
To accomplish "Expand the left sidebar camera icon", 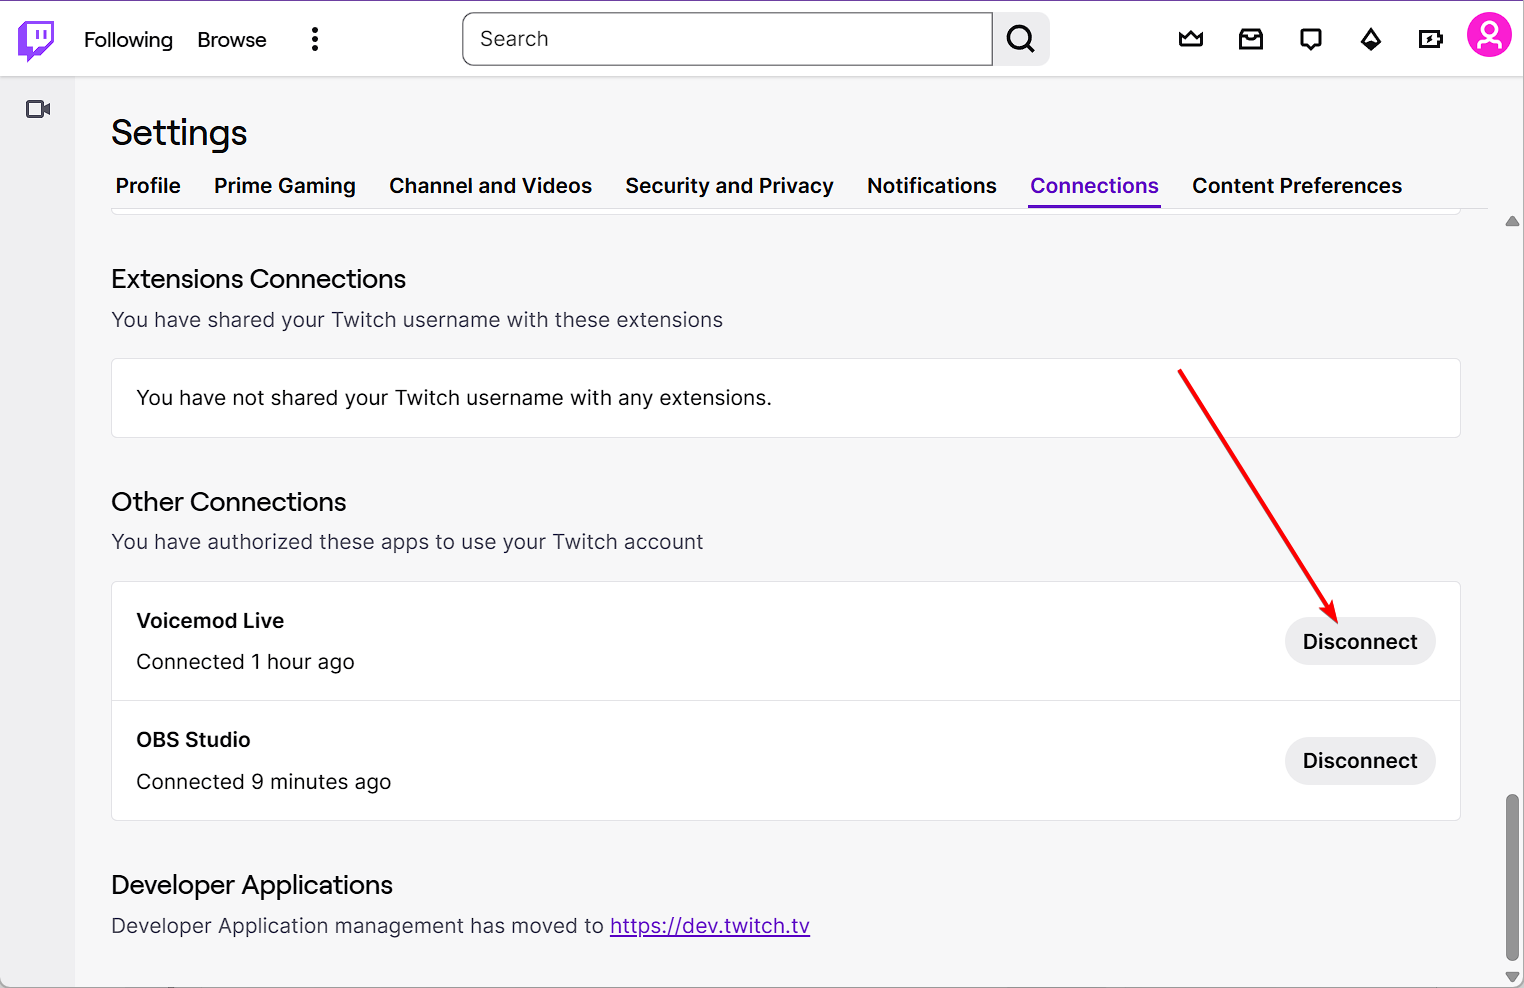I will tap(38, 109).
